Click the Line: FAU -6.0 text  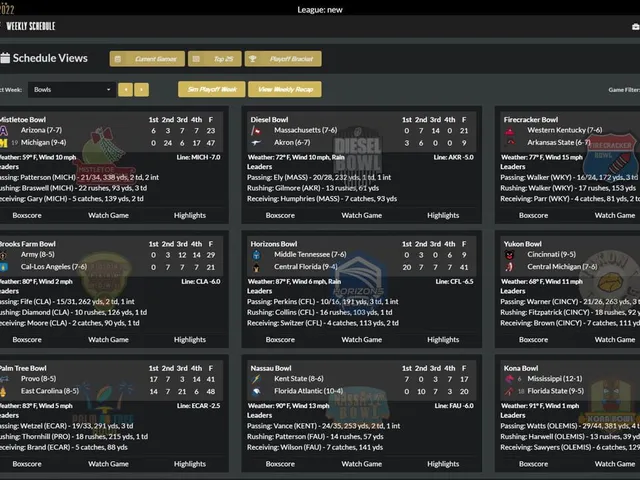[454, 406]
